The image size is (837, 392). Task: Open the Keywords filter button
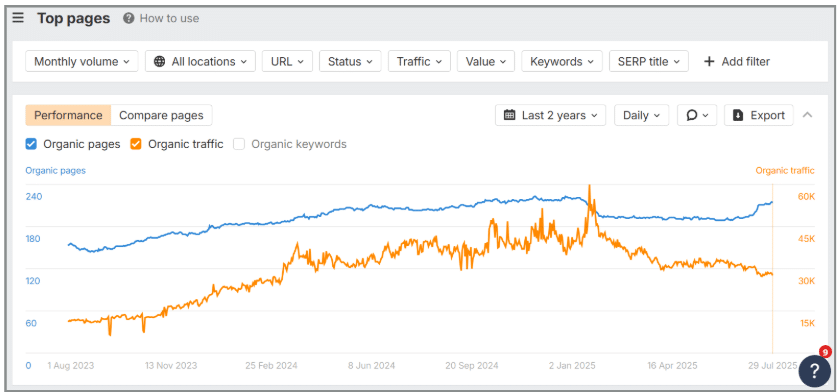point(562,61)
